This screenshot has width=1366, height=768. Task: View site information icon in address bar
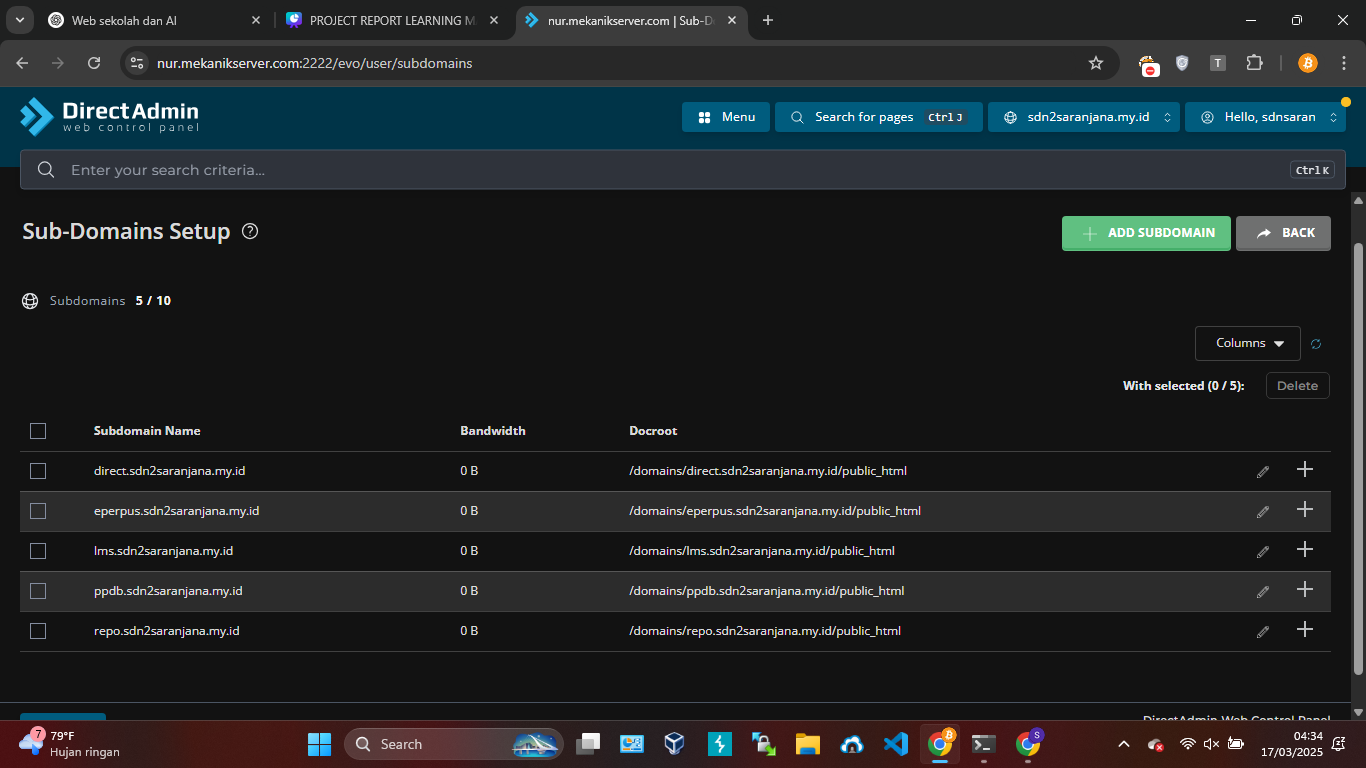138,63
